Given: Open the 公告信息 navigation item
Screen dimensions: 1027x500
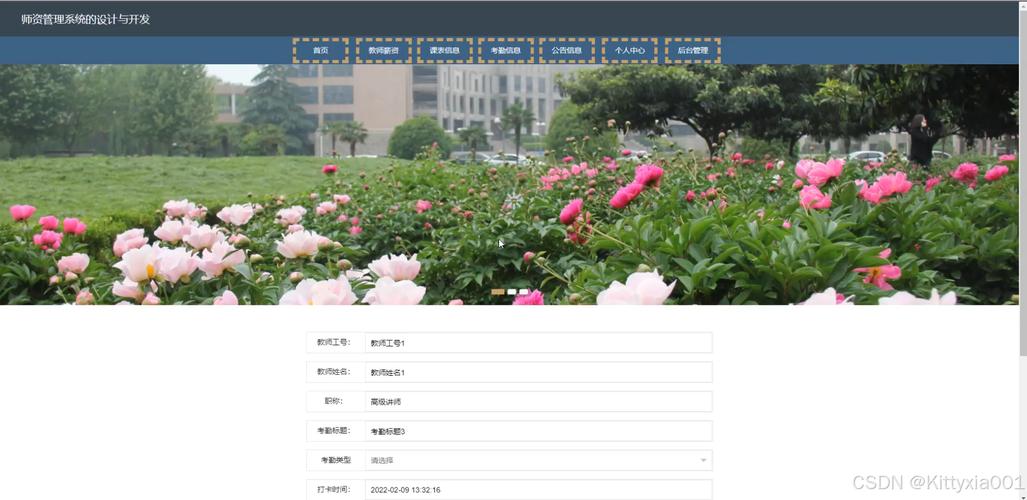Looking at the screenshot, I should (x=567, y=50).
